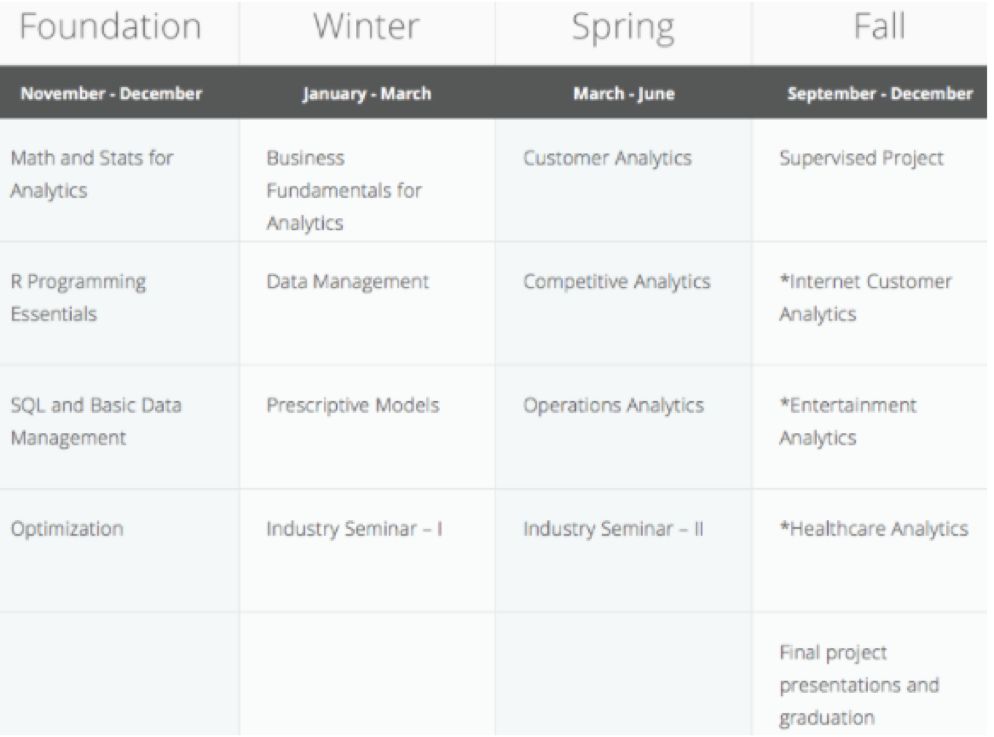Screen dimensions: 994x737
Task: Click the Customer Analytics course
Action: (607, 158)
